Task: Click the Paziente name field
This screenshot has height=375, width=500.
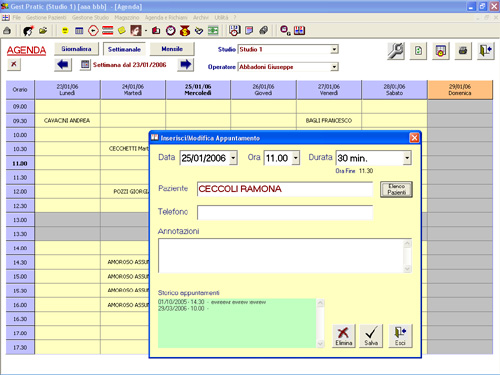Action: (285, 189)
